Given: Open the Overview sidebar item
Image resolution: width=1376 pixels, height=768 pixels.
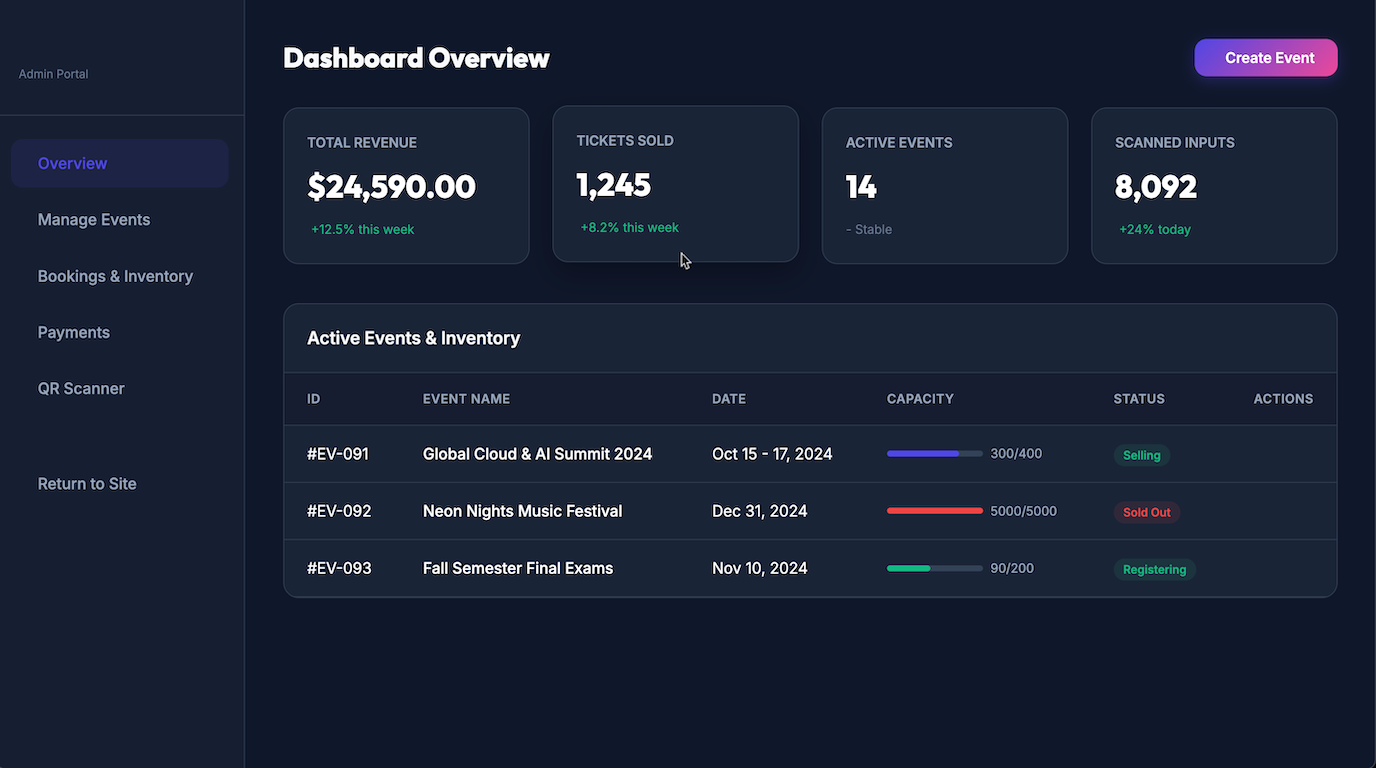Looking at the screenshot, I should pyautogui.click(x=120, y=163).
